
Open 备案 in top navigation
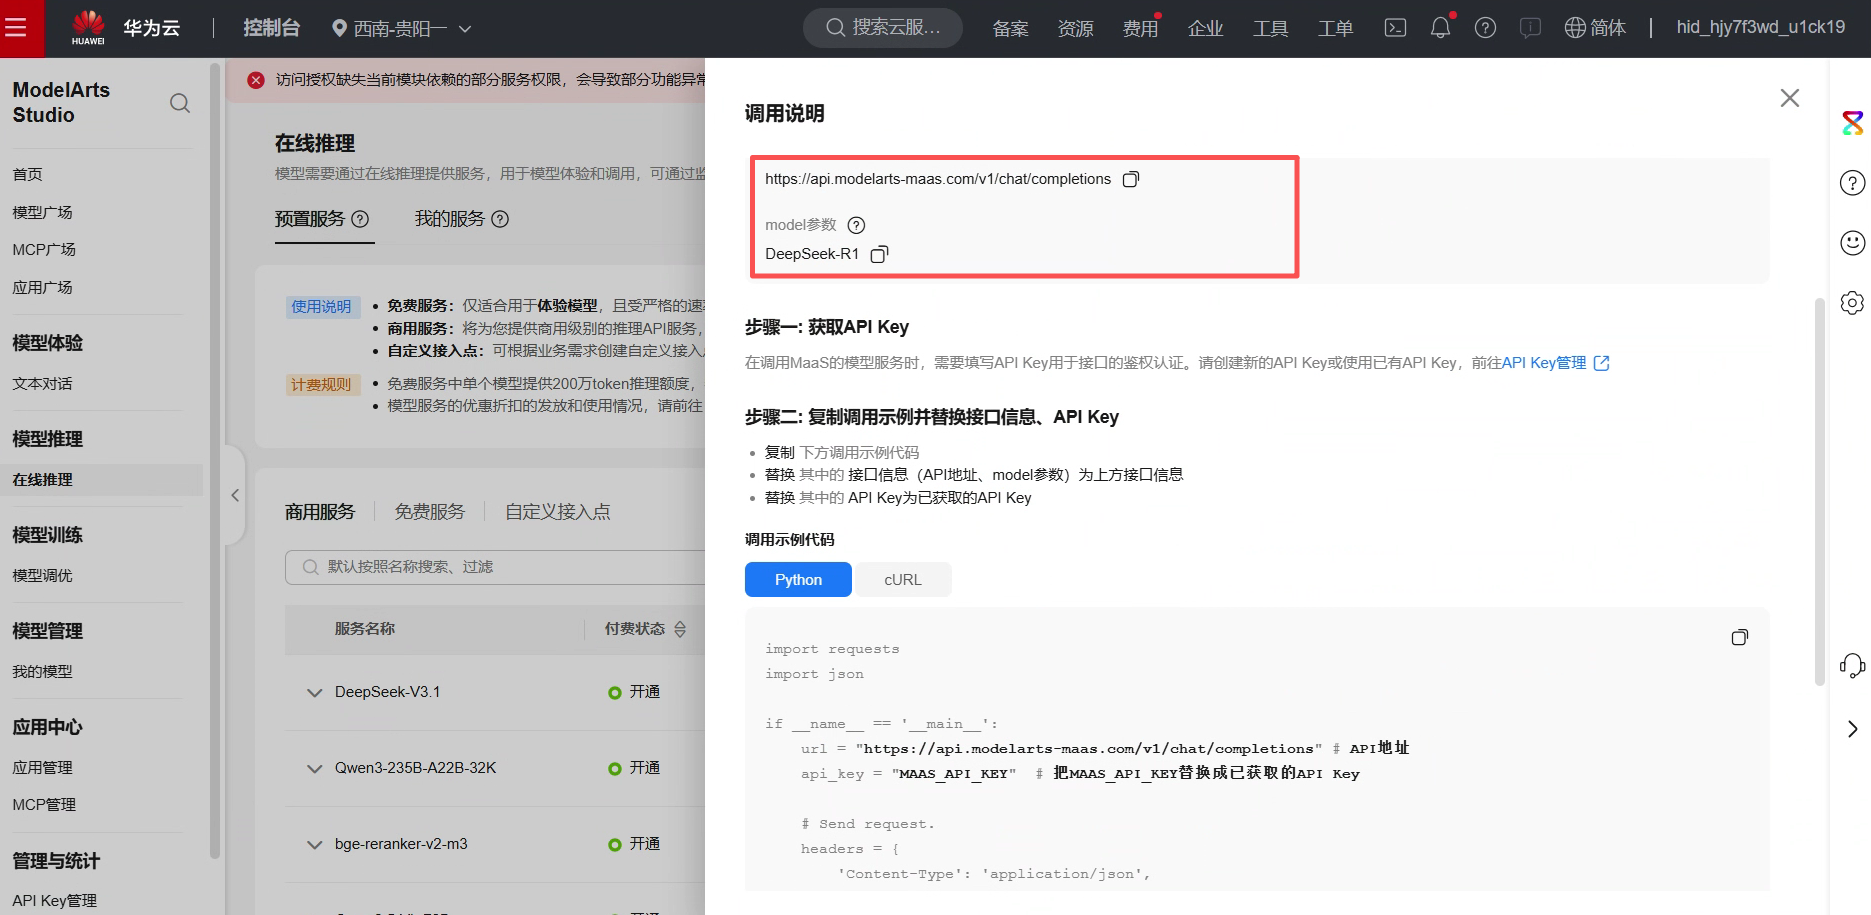coord(1011,29)
